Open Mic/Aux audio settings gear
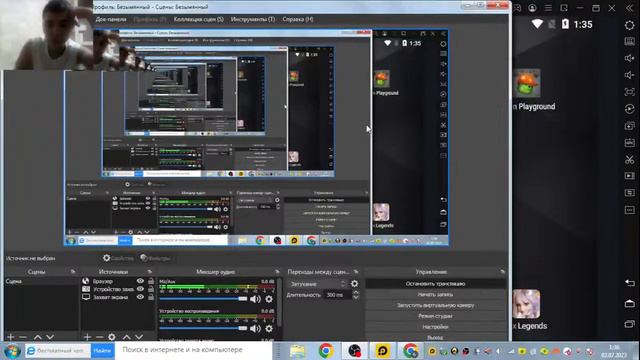 pos(269,299)
